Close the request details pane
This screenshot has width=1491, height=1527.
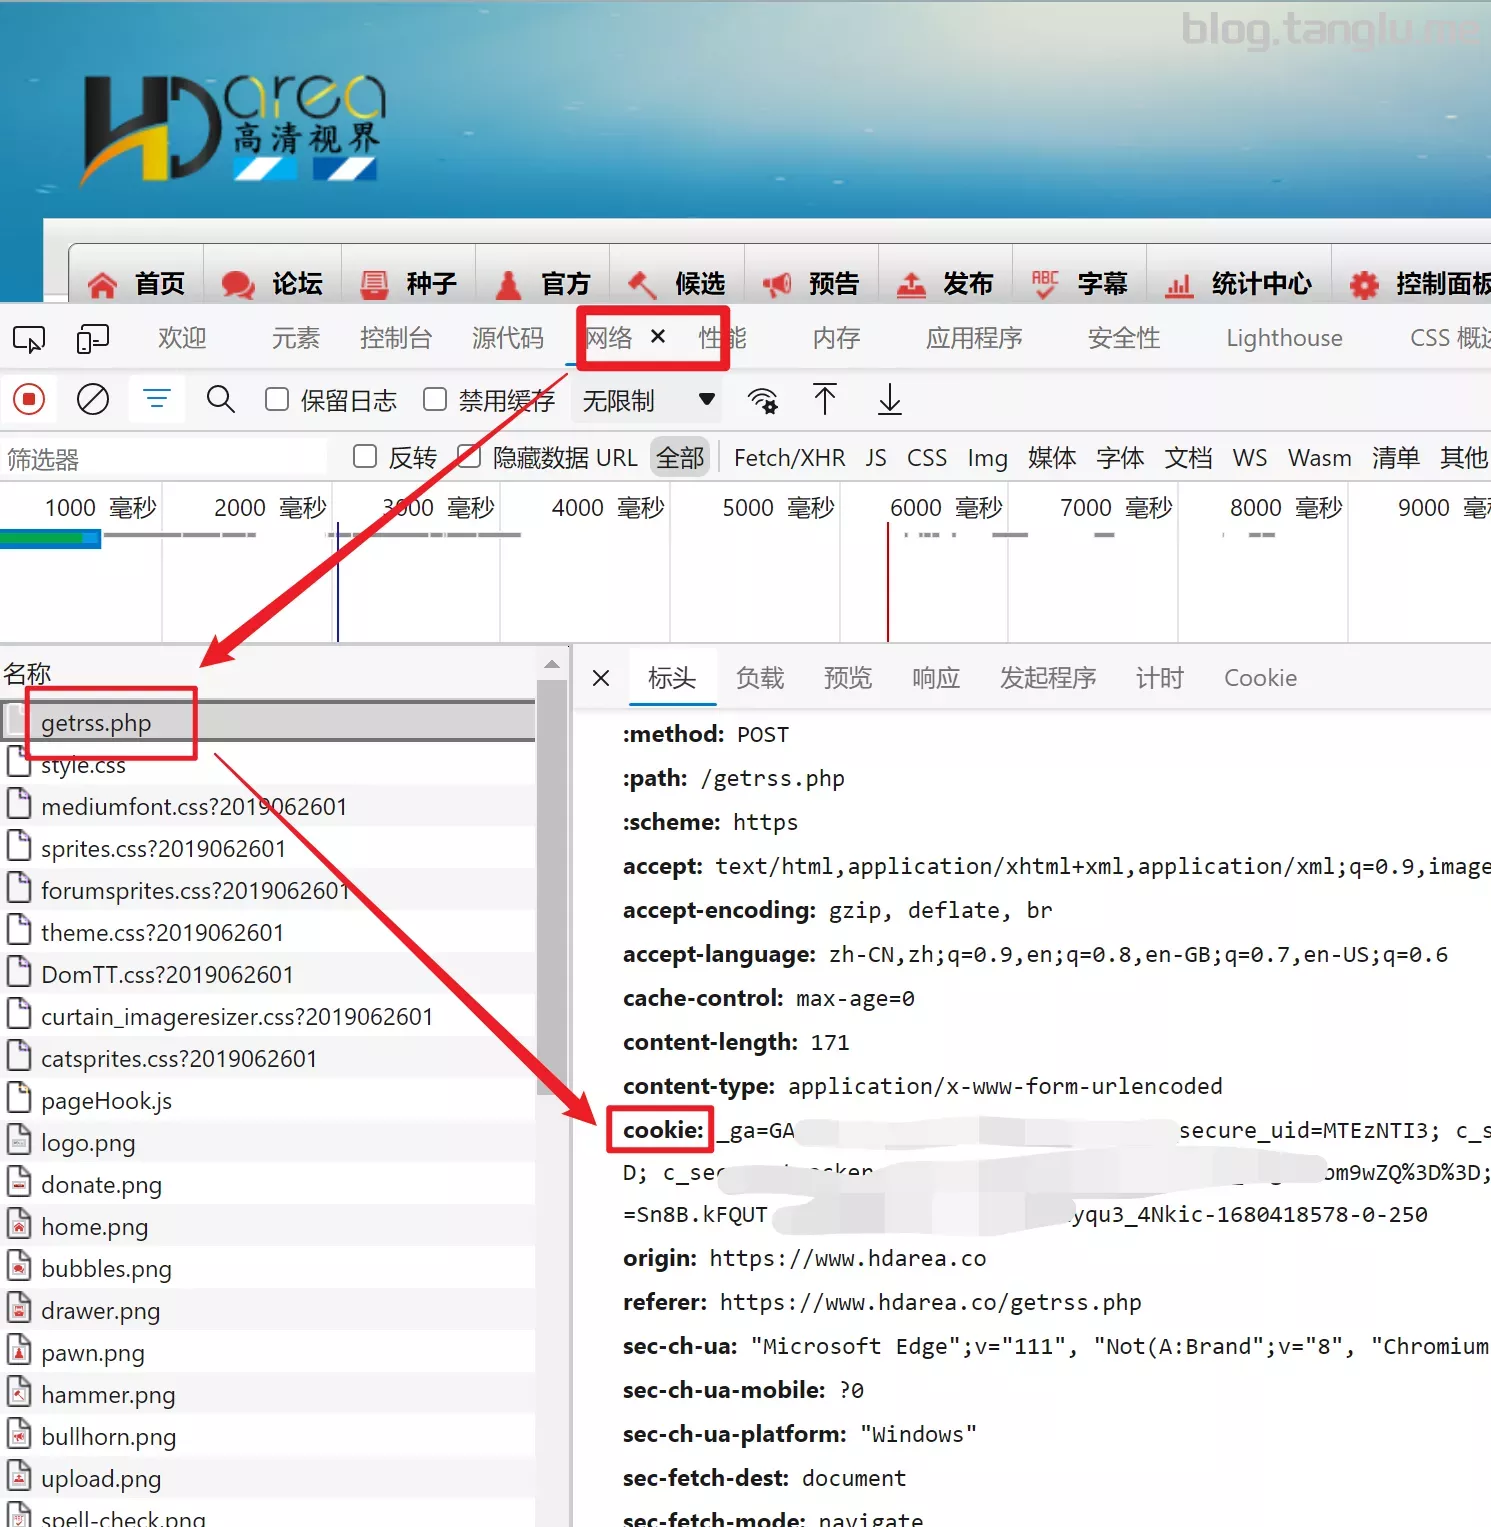[601, 678]
